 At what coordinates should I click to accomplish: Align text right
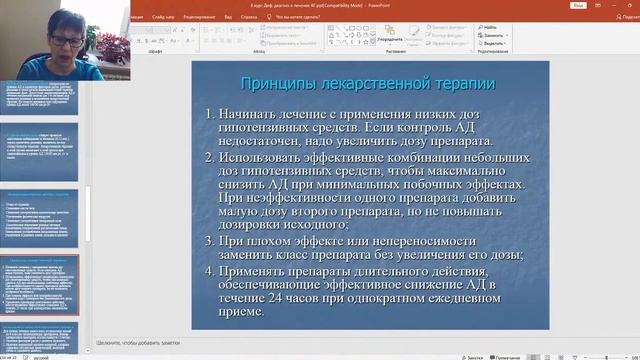point(222,41)
